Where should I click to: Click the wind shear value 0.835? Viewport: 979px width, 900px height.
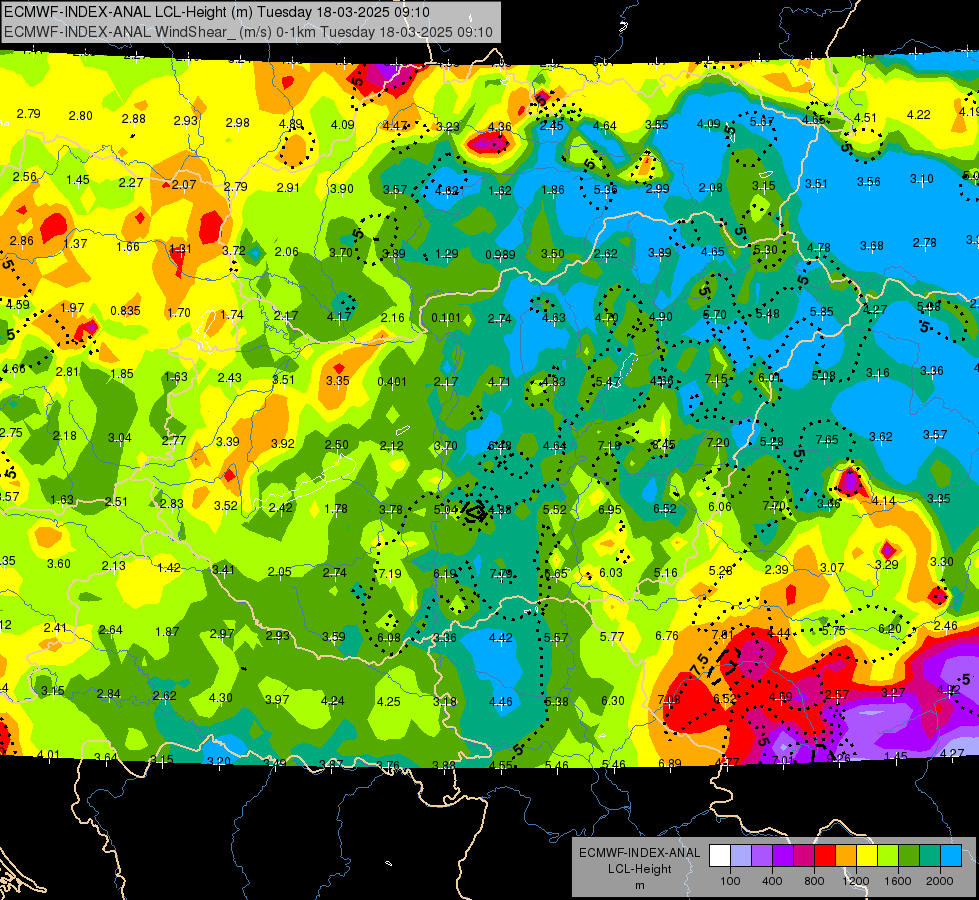tap(125, 310)
